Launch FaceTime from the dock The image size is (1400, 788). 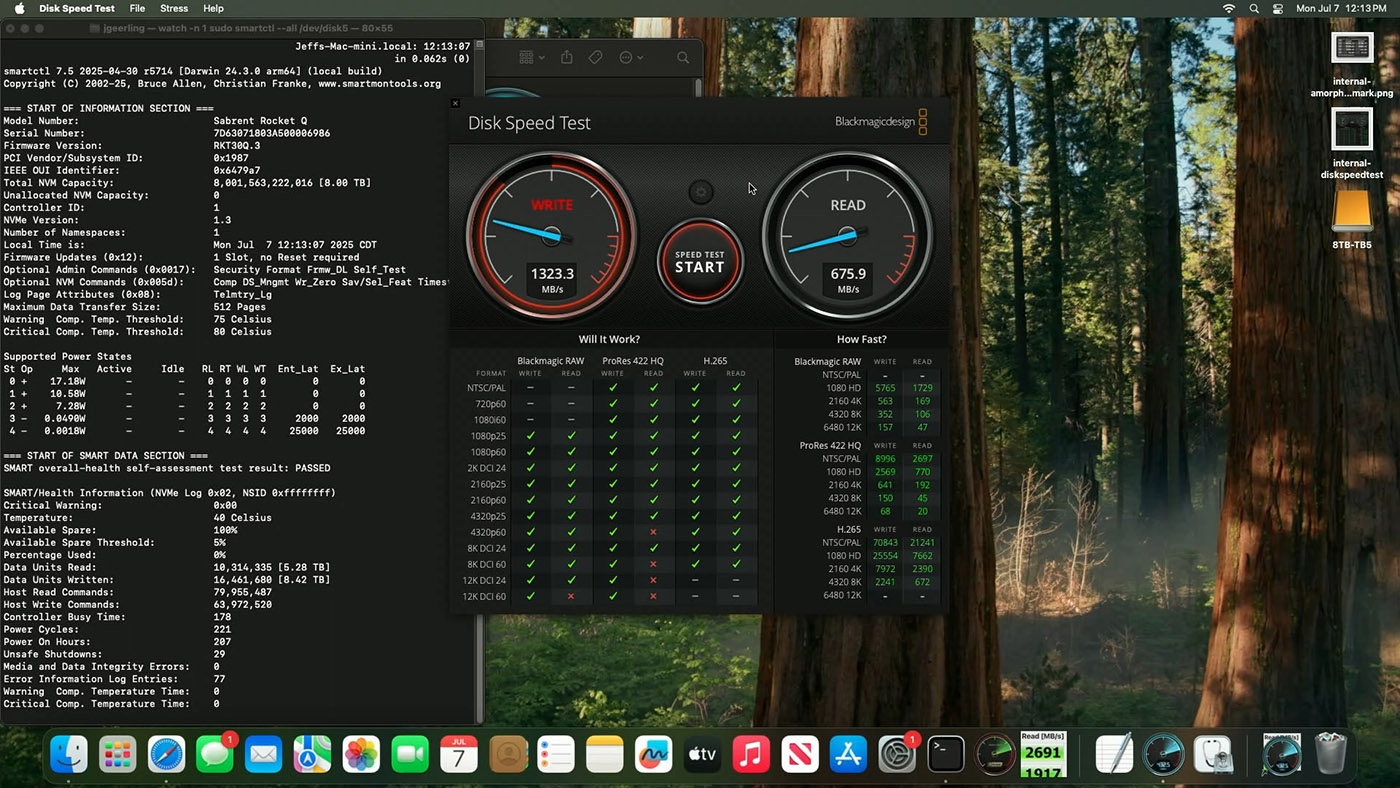410,754
